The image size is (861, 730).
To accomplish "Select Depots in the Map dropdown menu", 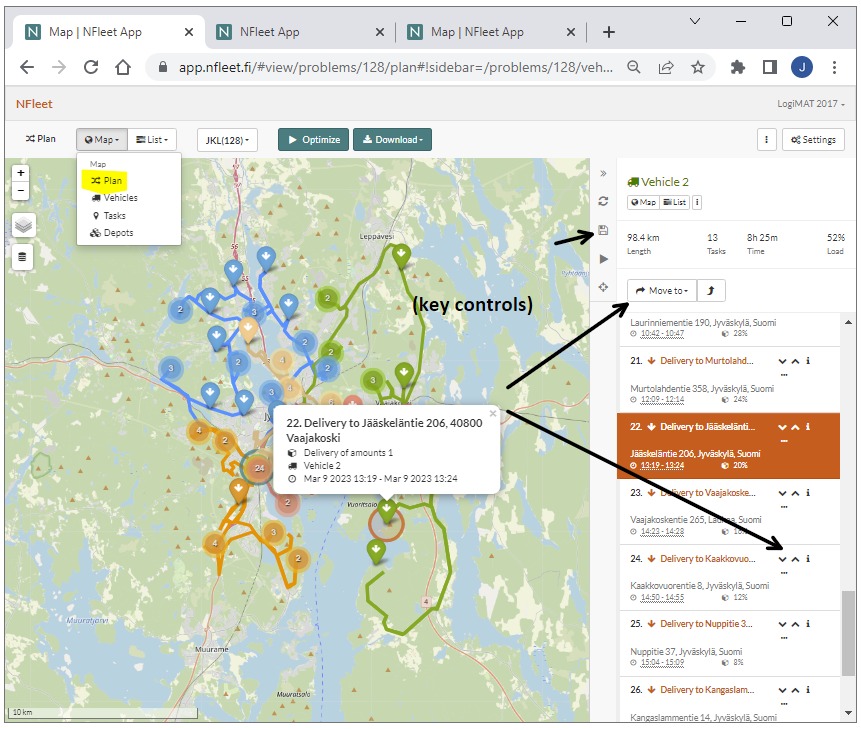I will pyautogui.click(x=112, y=233).
